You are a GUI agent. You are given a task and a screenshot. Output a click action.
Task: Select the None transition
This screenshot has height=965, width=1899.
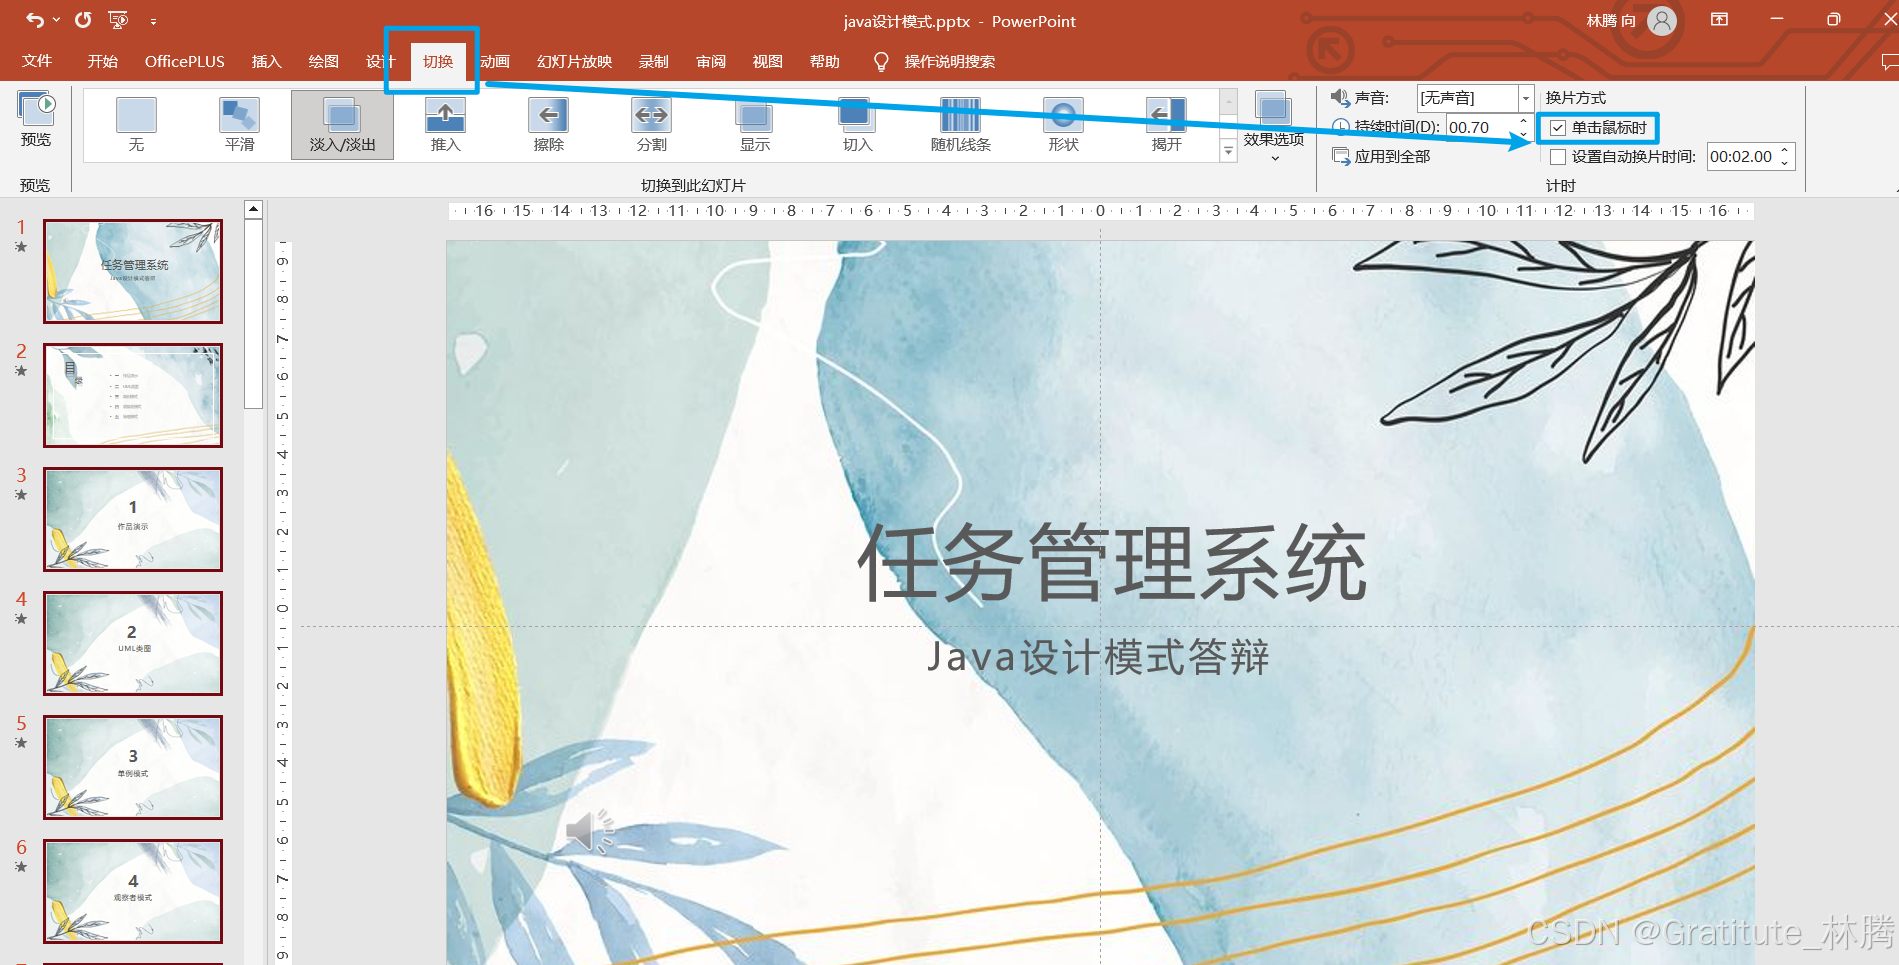coord(136,125)
